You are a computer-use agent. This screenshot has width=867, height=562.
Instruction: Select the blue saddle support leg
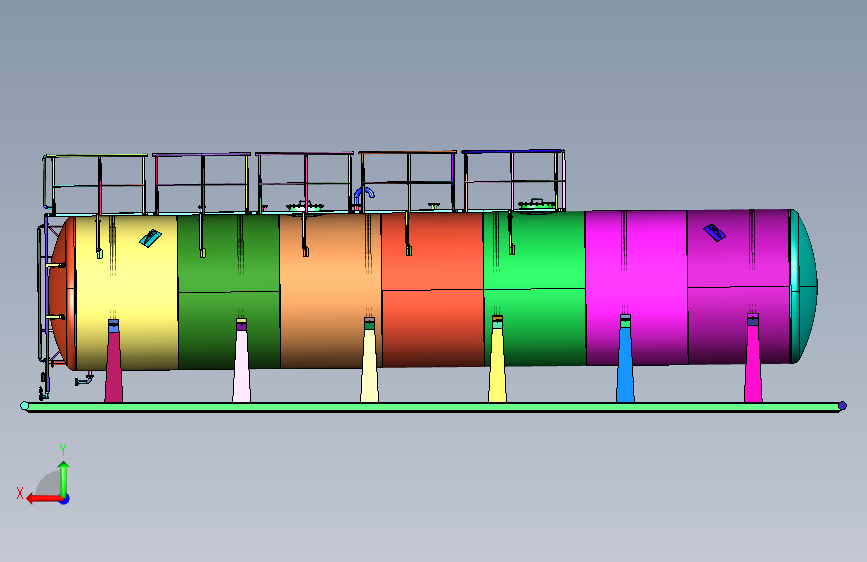click(625, 363)
